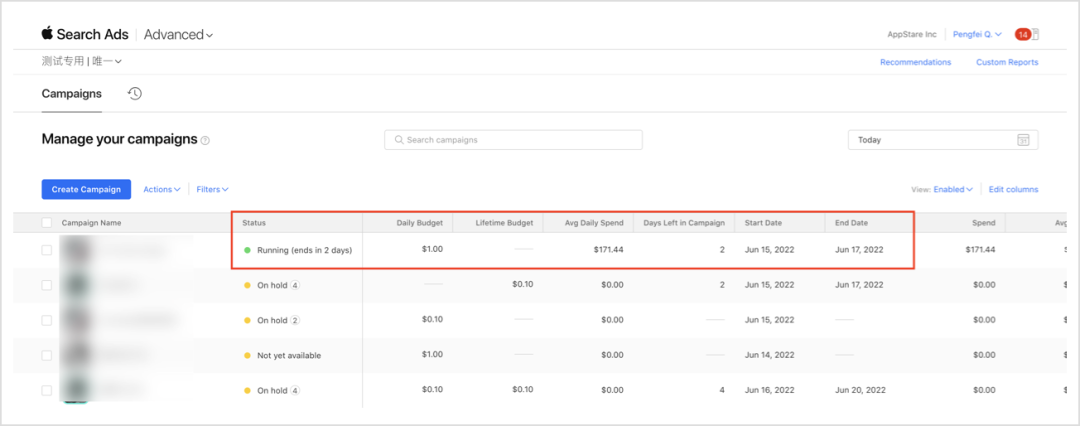Check the box for the Running campaign row
This screenshot has width=1080, height=426.
47,250
